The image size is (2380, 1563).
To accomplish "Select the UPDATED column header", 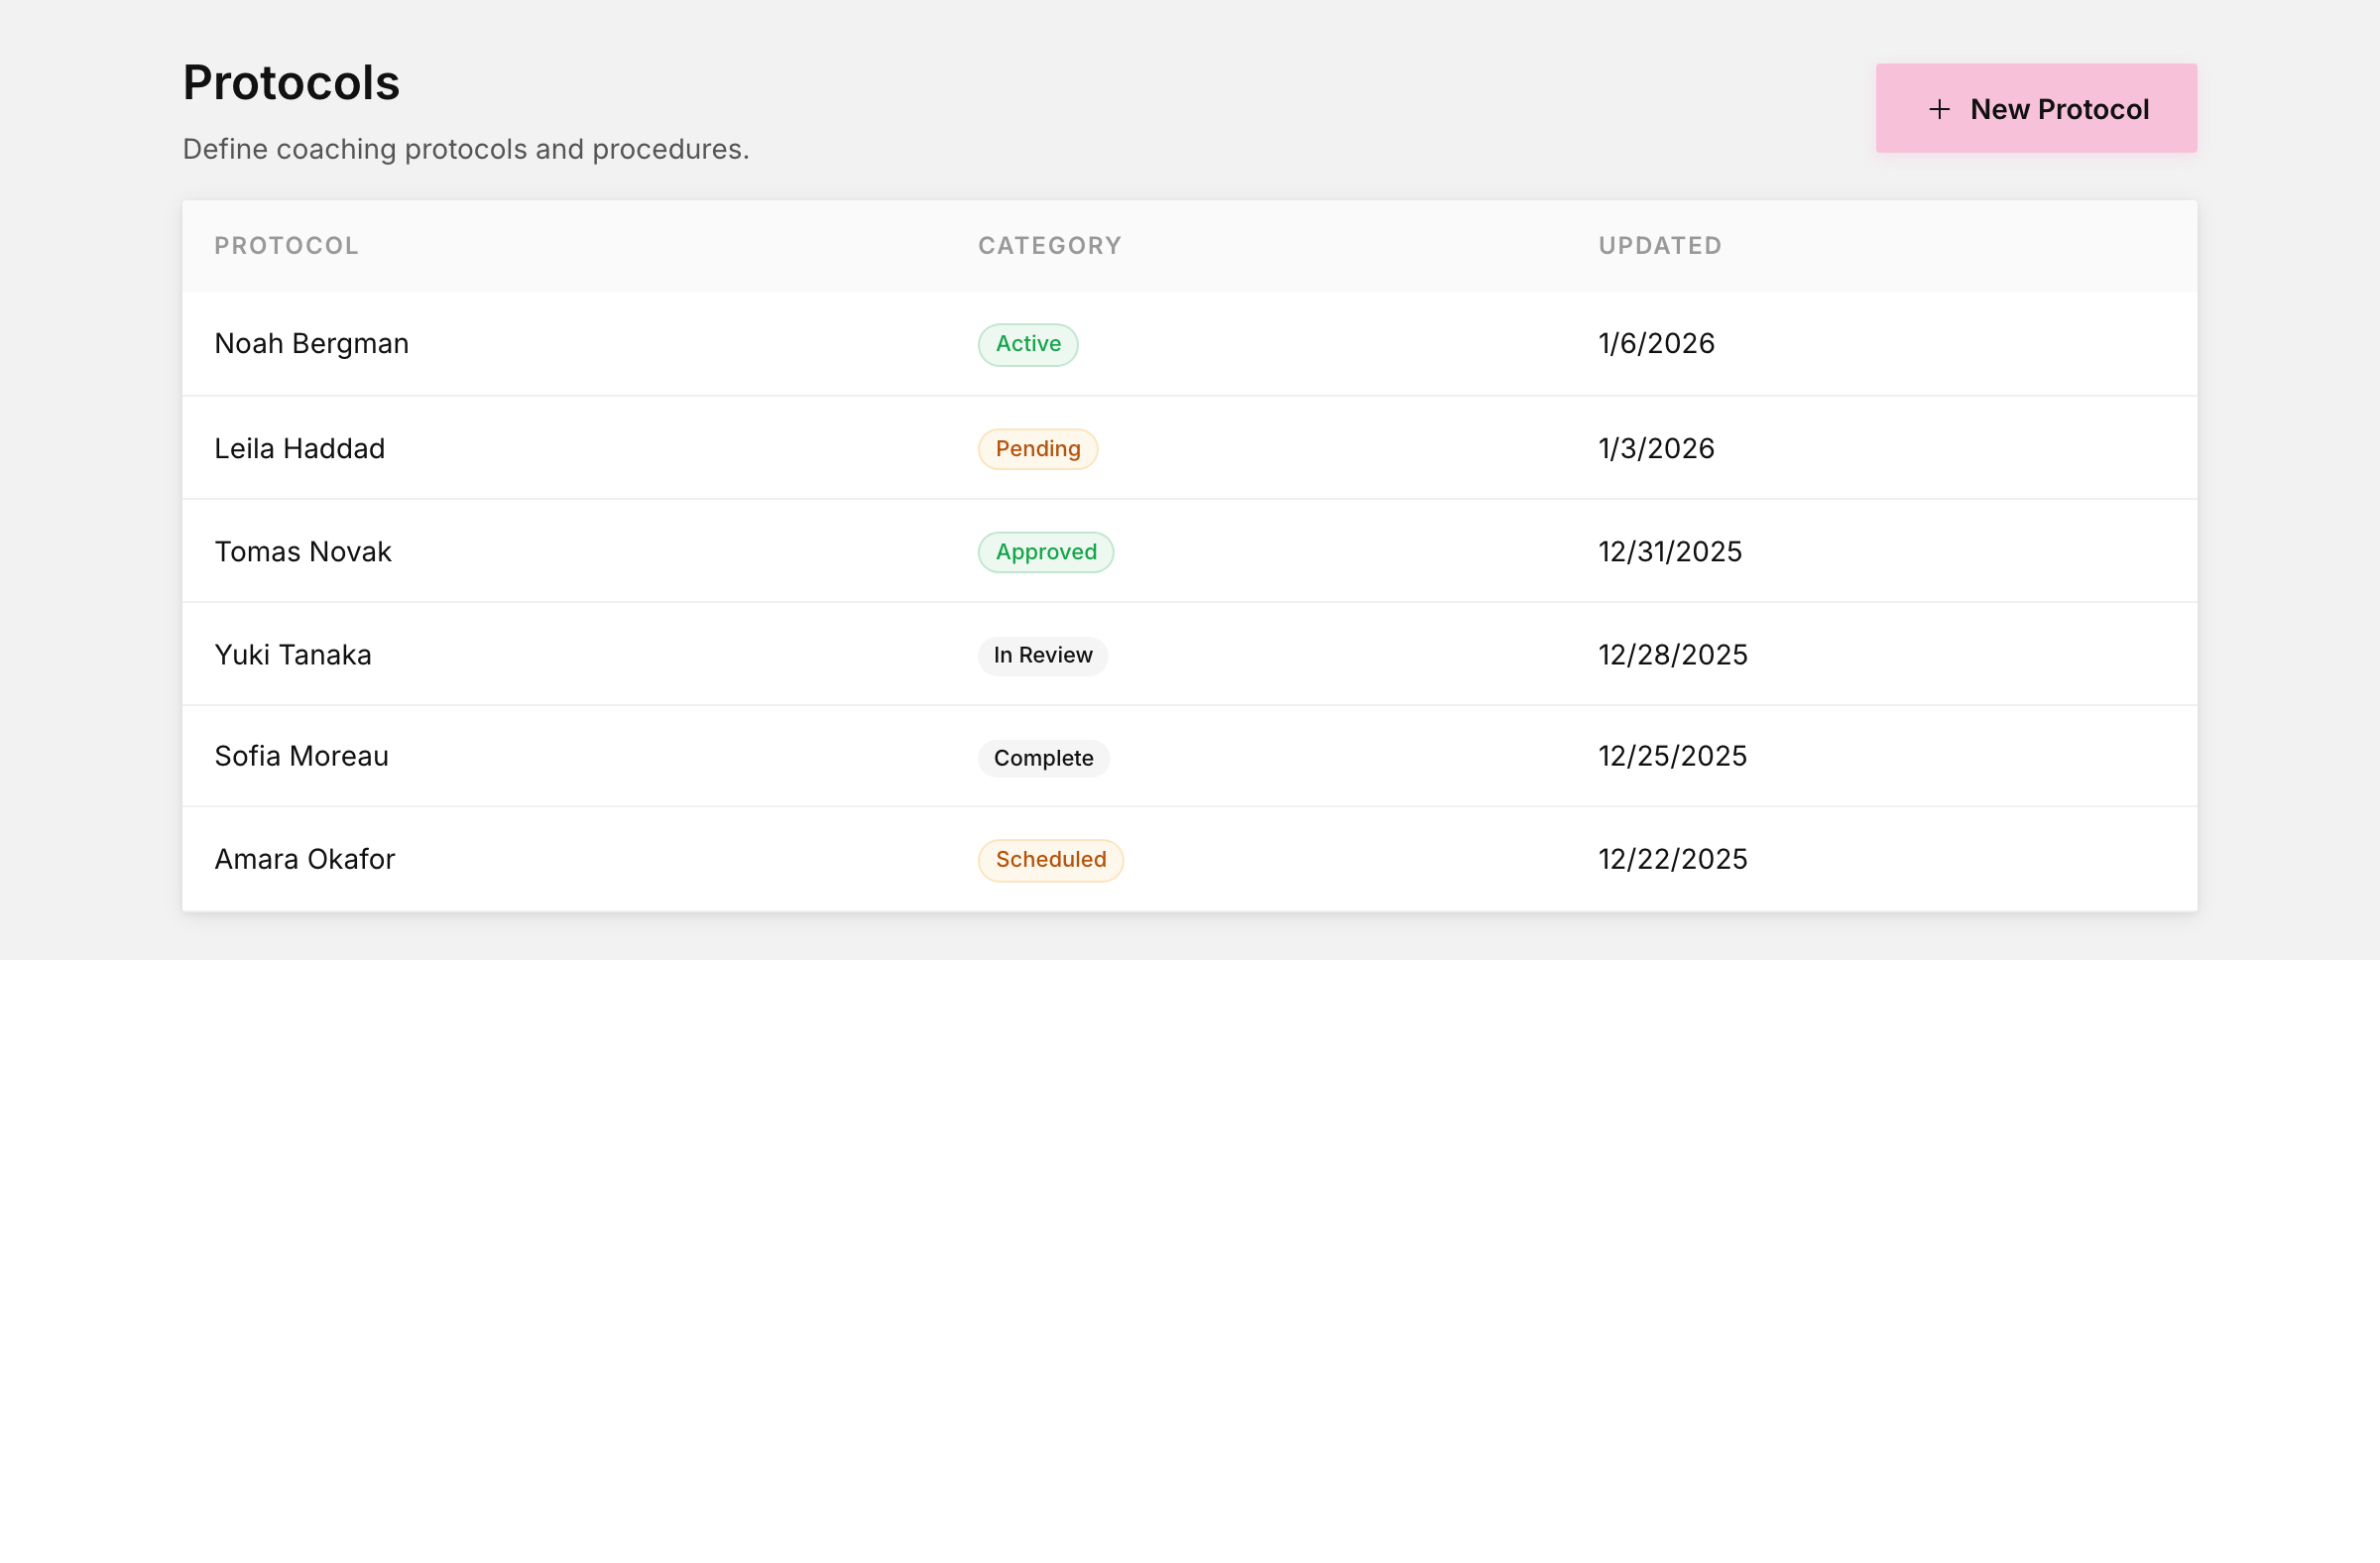I will click(x=1659, y=246).
